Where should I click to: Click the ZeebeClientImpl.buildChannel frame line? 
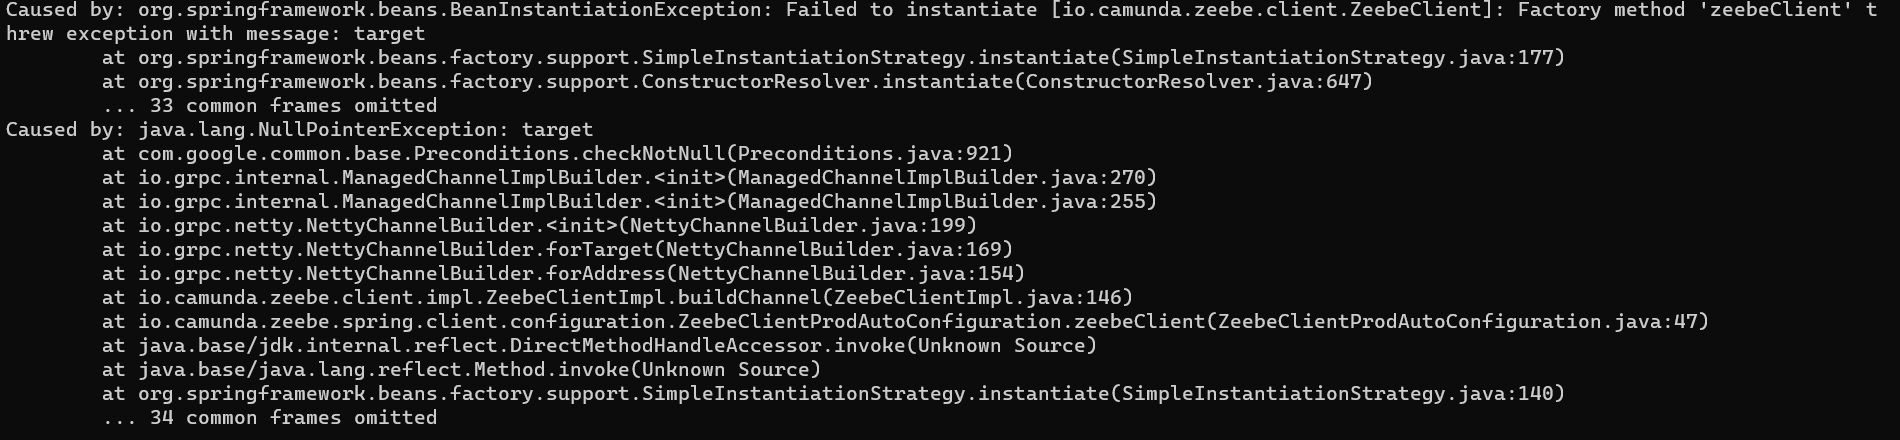618,298
